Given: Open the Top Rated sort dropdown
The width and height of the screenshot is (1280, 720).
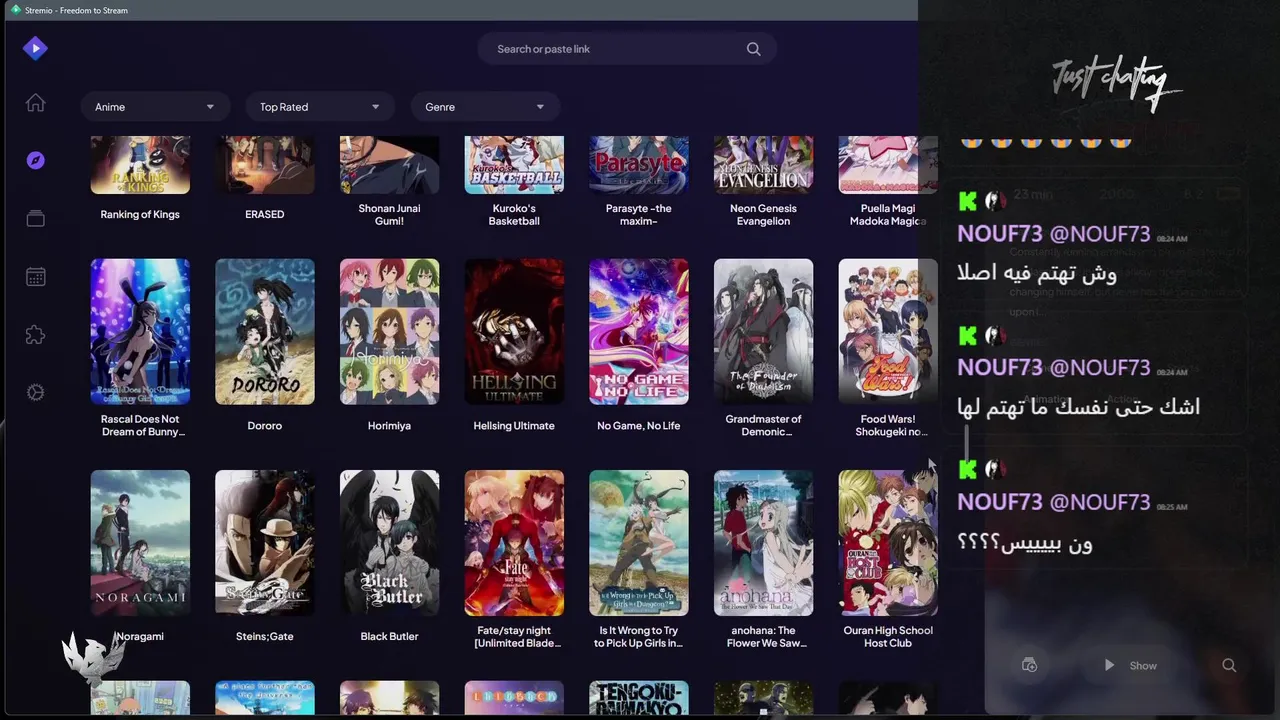Looking at the screenshot, I should pos(319,107).
